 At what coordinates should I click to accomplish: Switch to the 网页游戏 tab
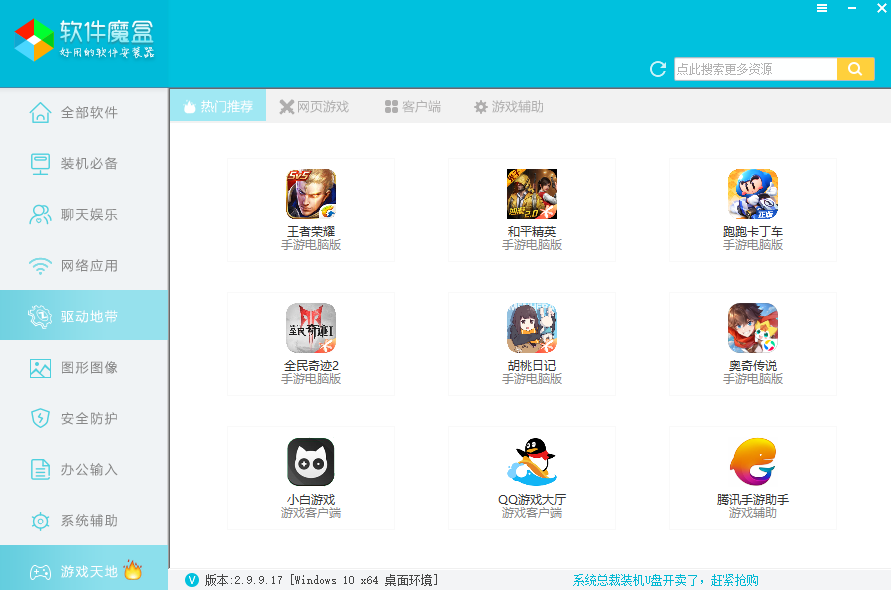point(314,106)
